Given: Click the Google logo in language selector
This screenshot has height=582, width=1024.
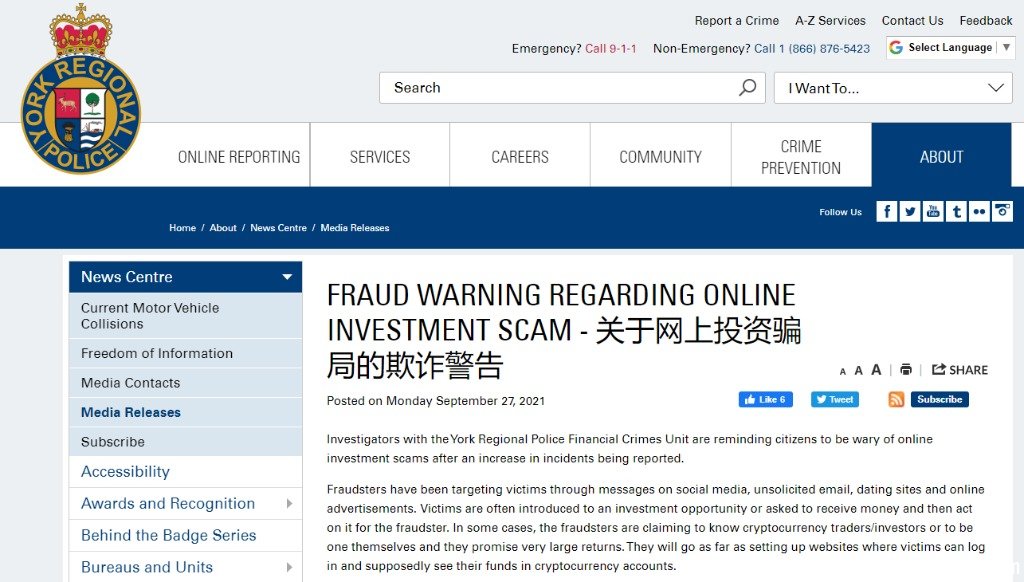Looking at the screenshot, I should (x=896, y=48).
